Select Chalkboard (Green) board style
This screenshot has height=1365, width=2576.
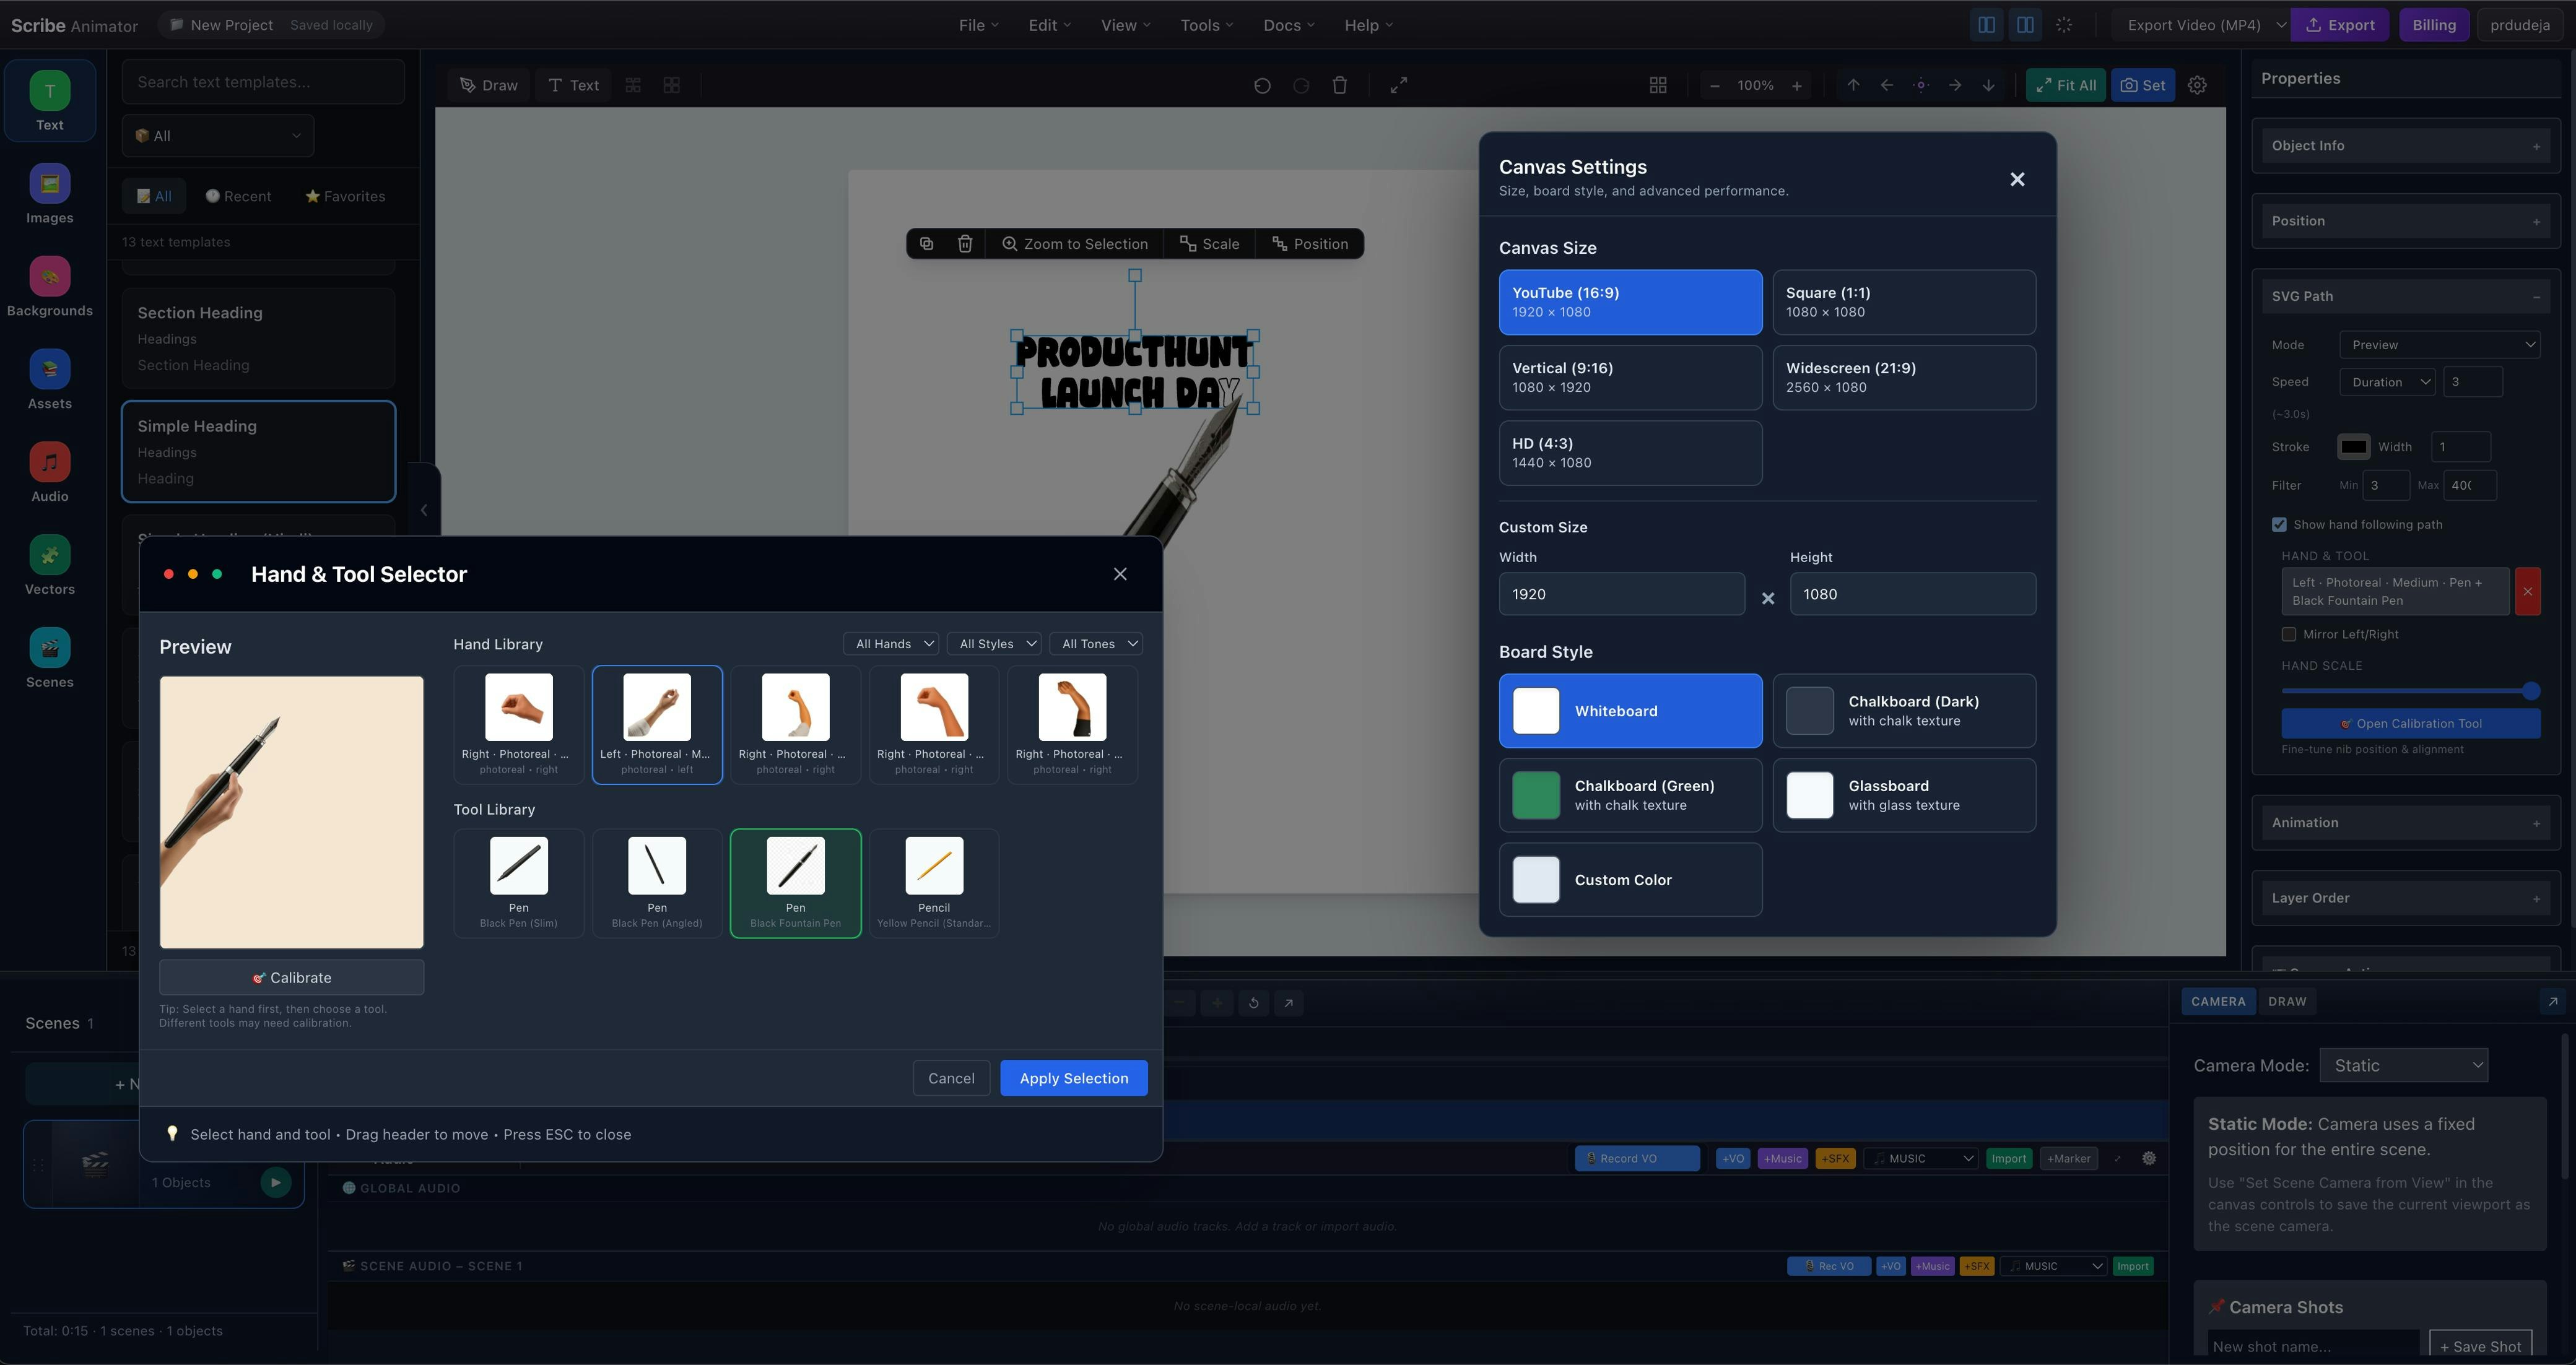[x=1629, y=795]
